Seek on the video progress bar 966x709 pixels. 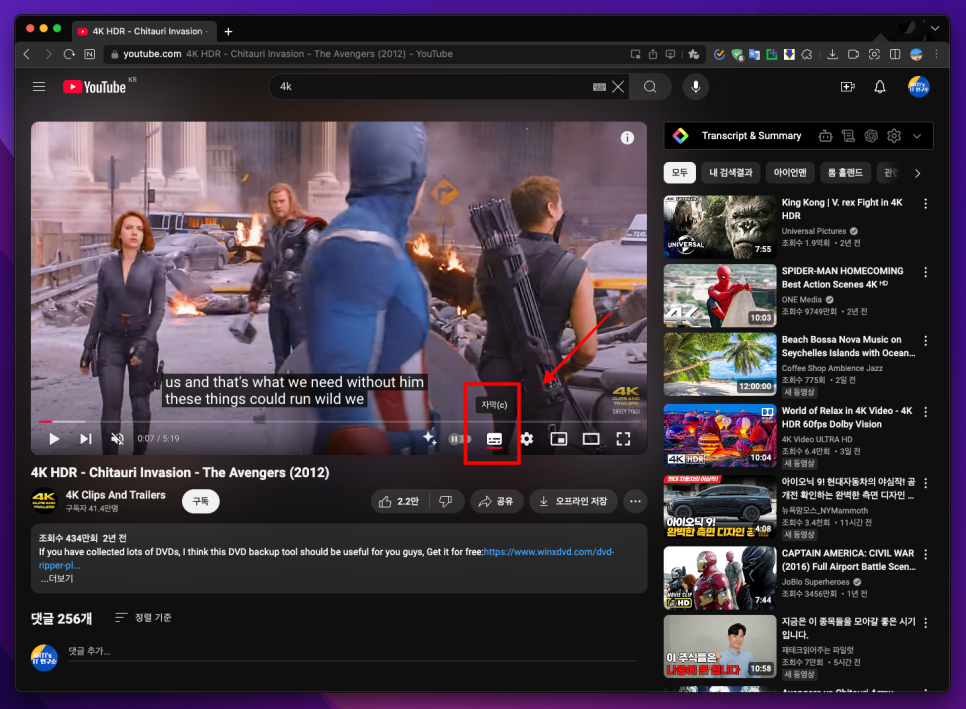(x=339, y=421)
